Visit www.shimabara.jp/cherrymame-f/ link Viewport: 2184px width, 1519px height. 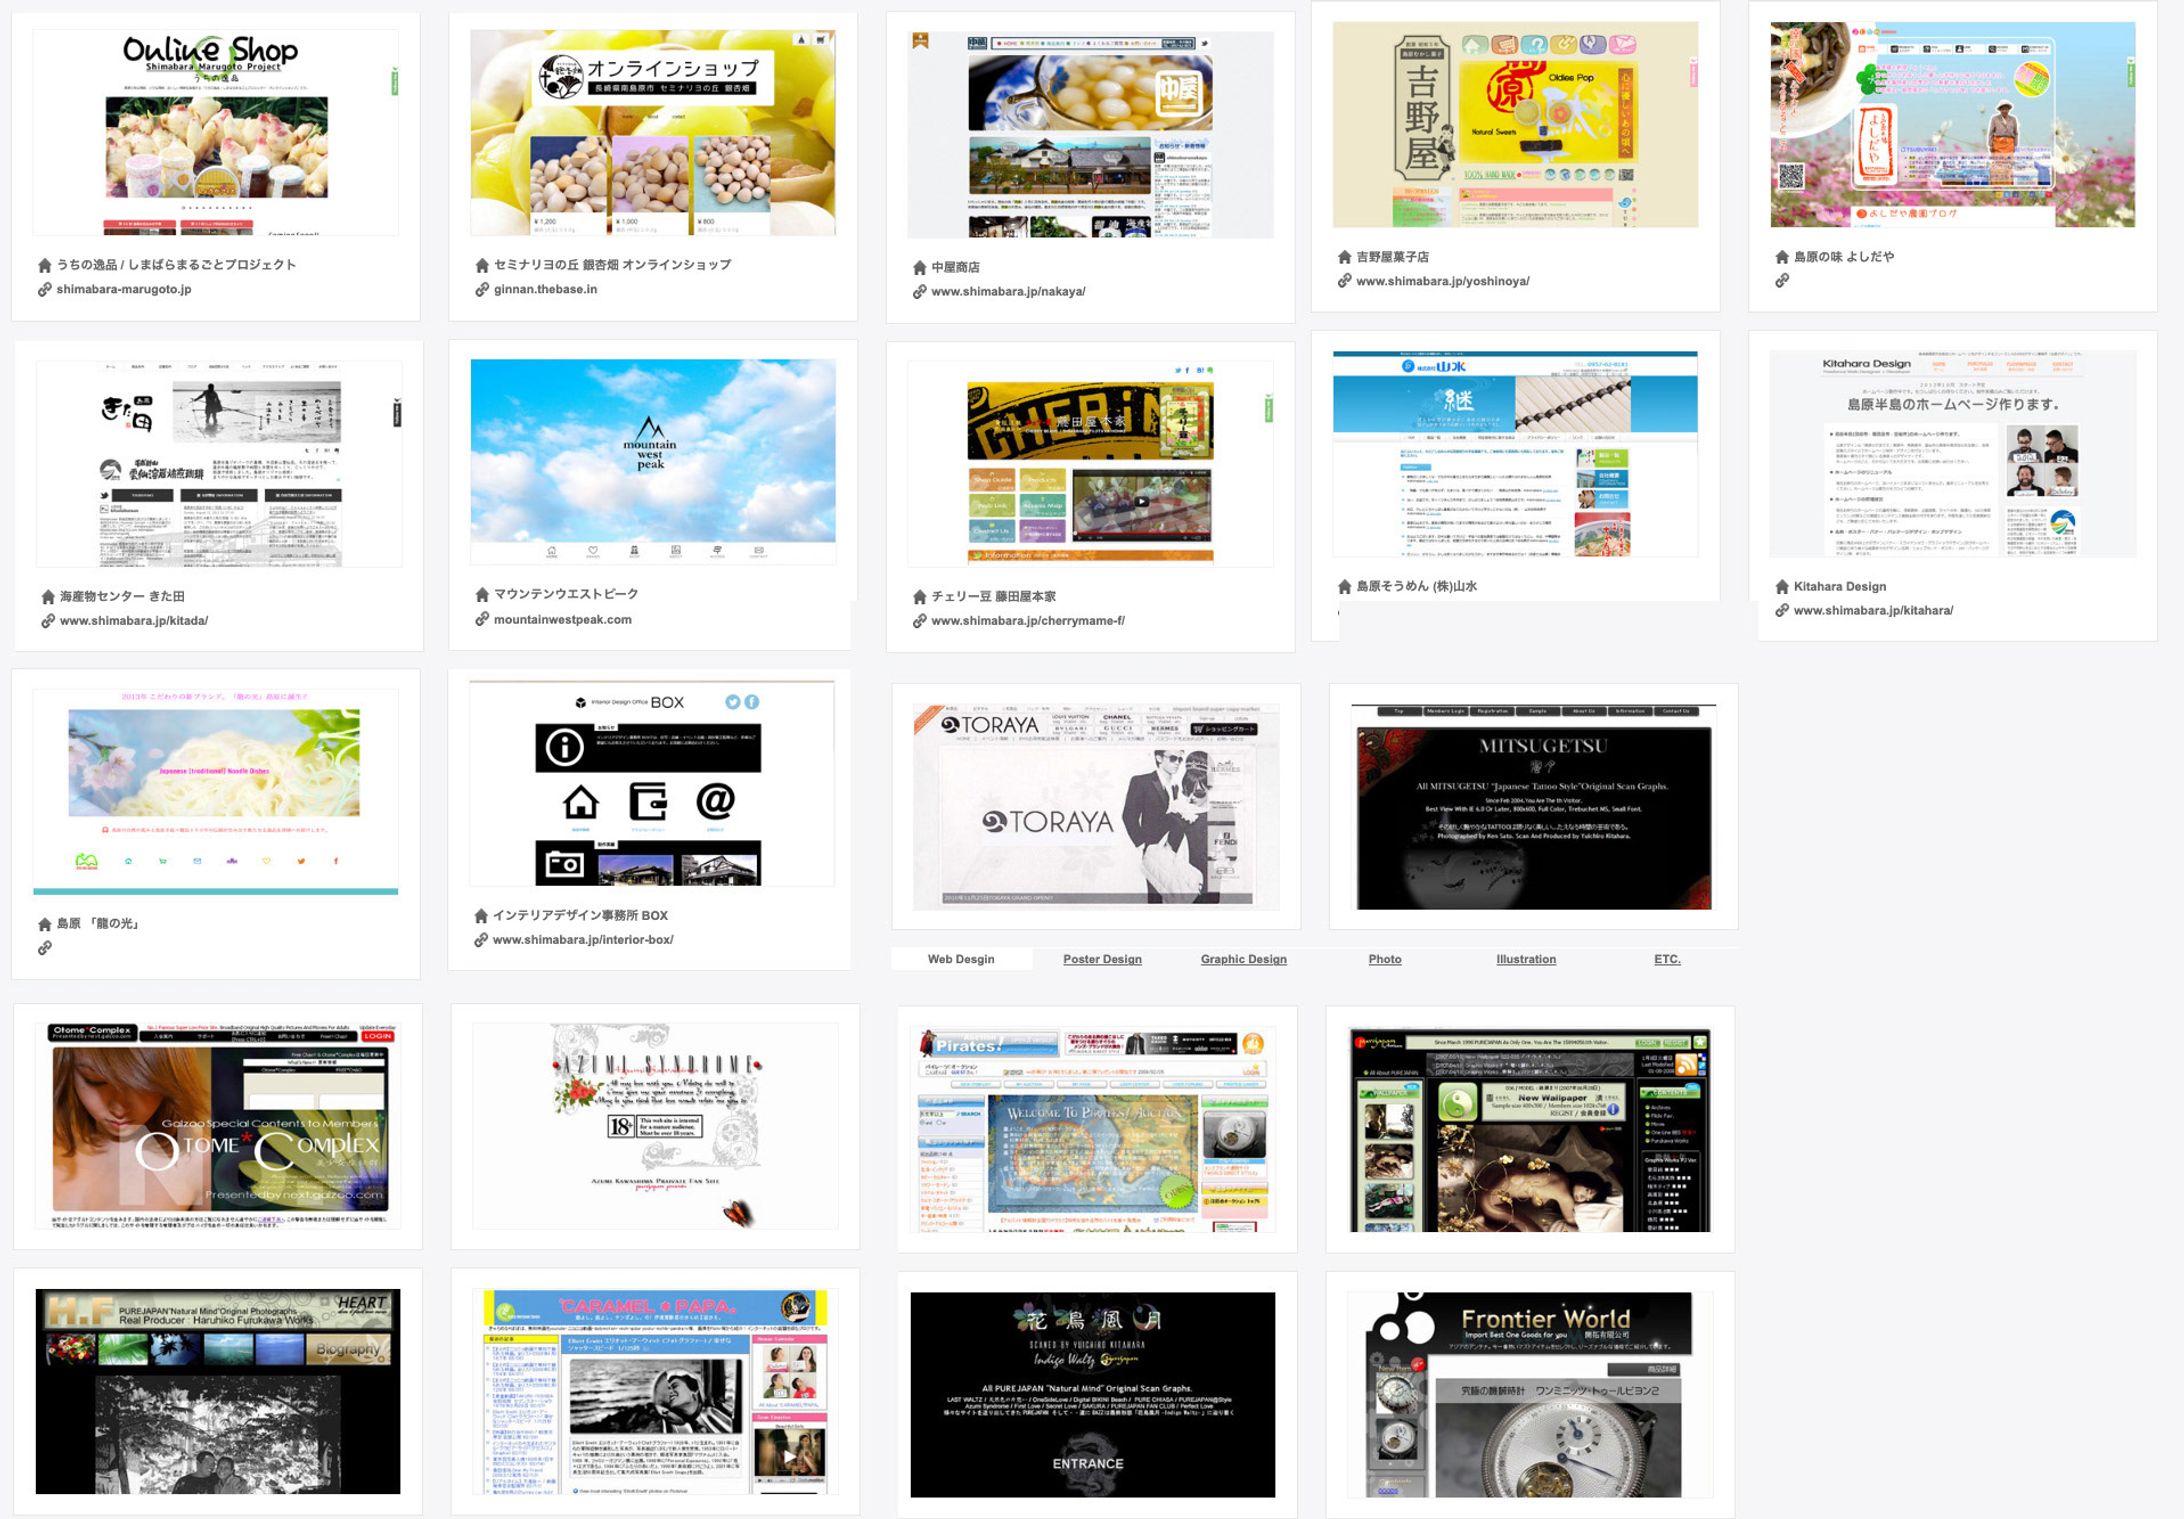[1027, 621]
